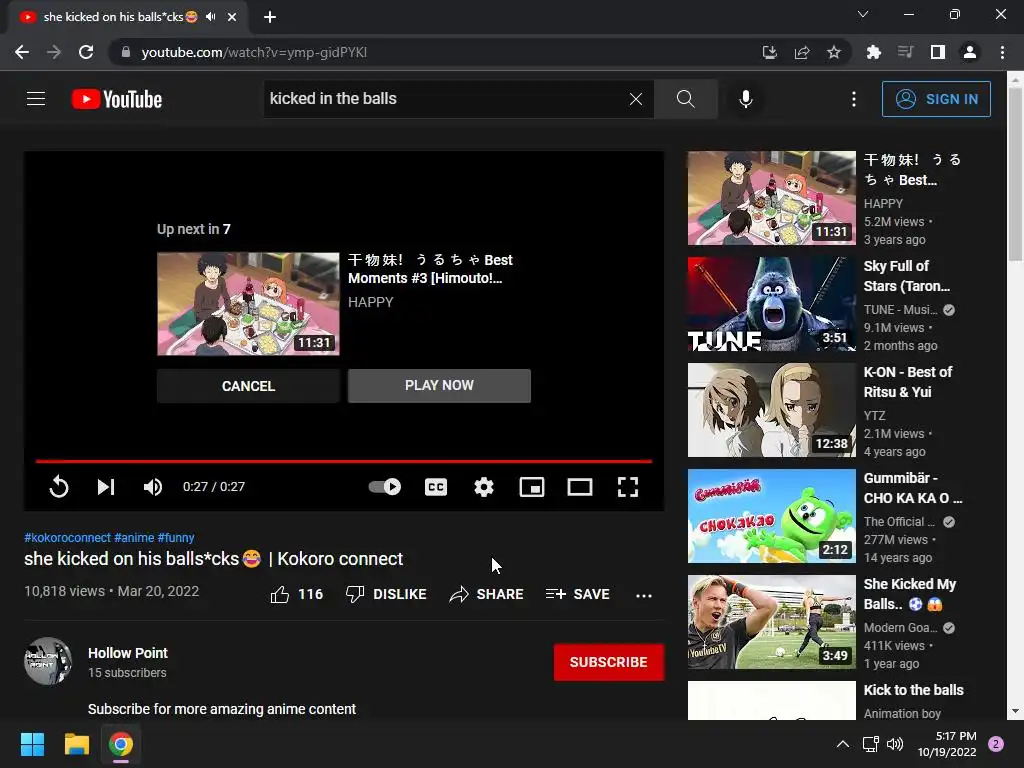This screenshot has height=768, width=1024.
Task: Open Hollow Point channel avatar
Action: click(48, 661)
